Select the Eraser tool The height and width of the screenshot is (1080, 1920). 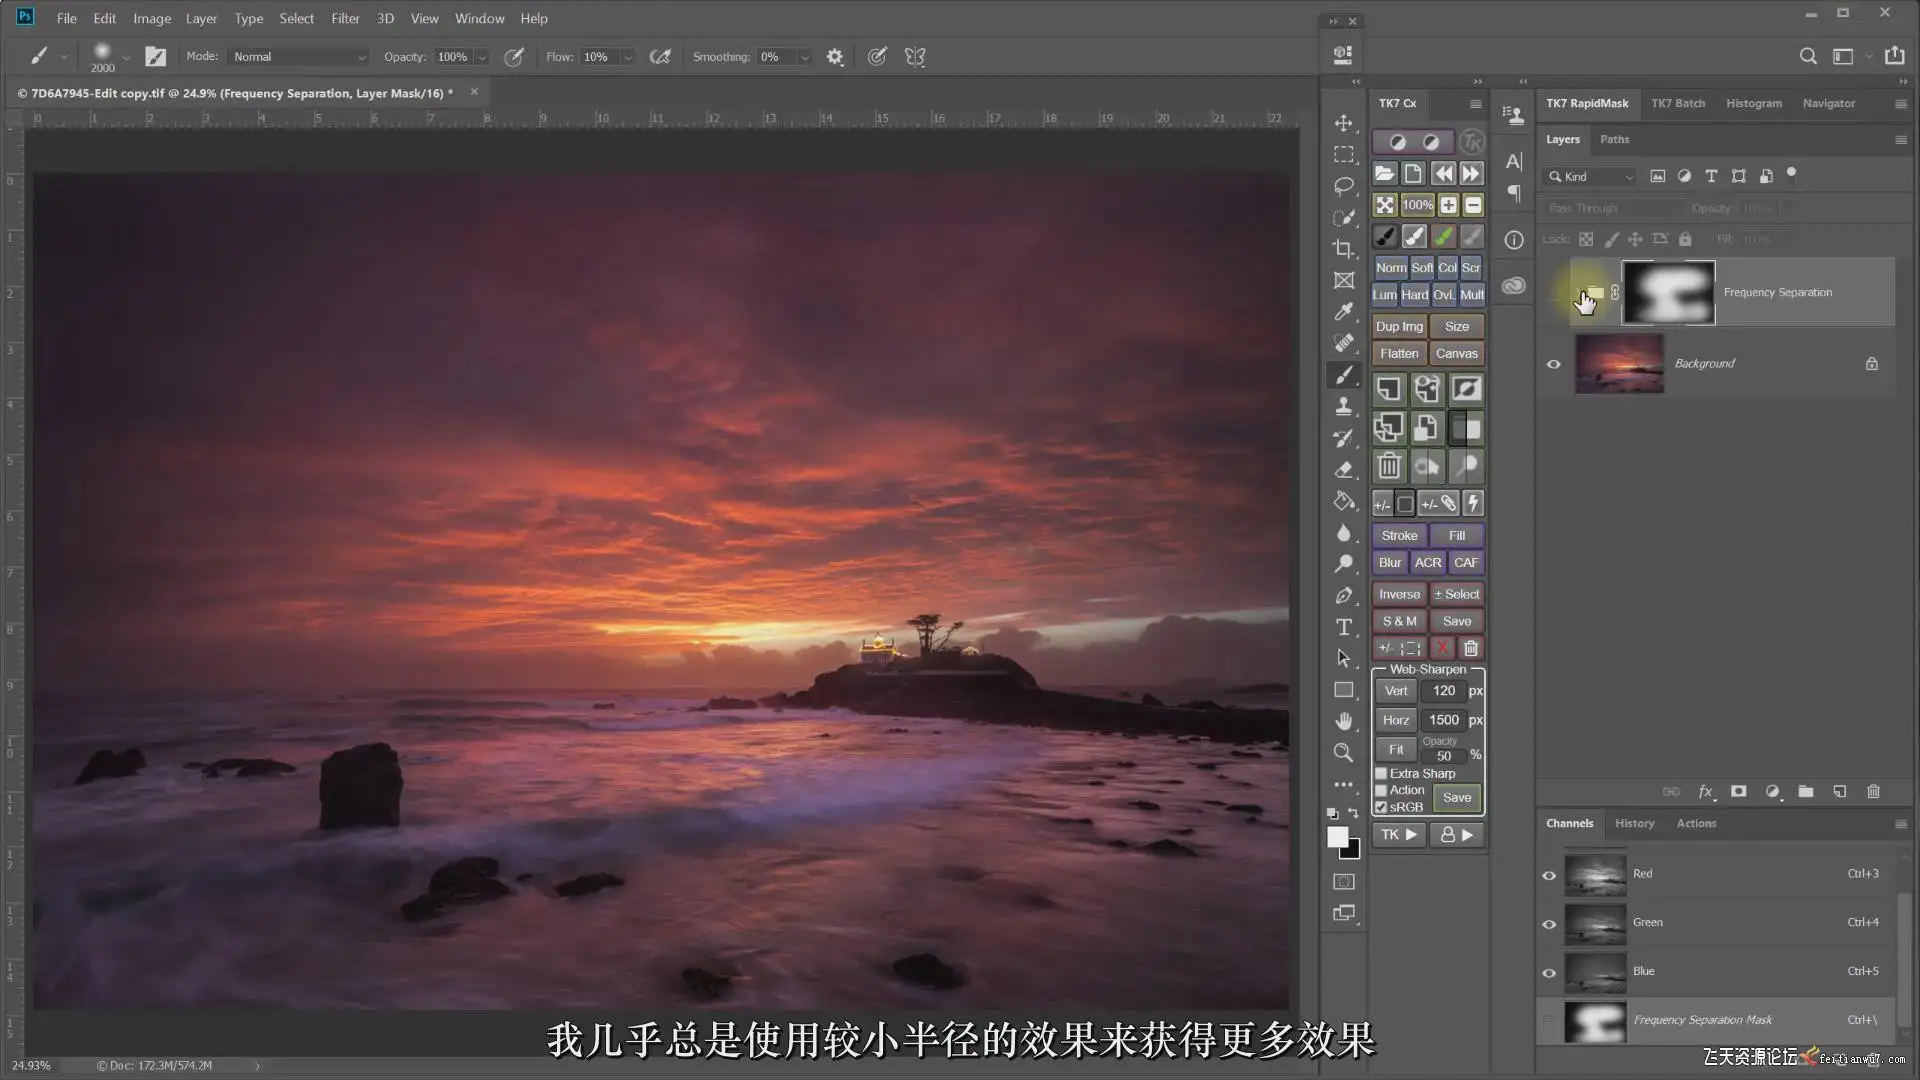(1344, 469)
